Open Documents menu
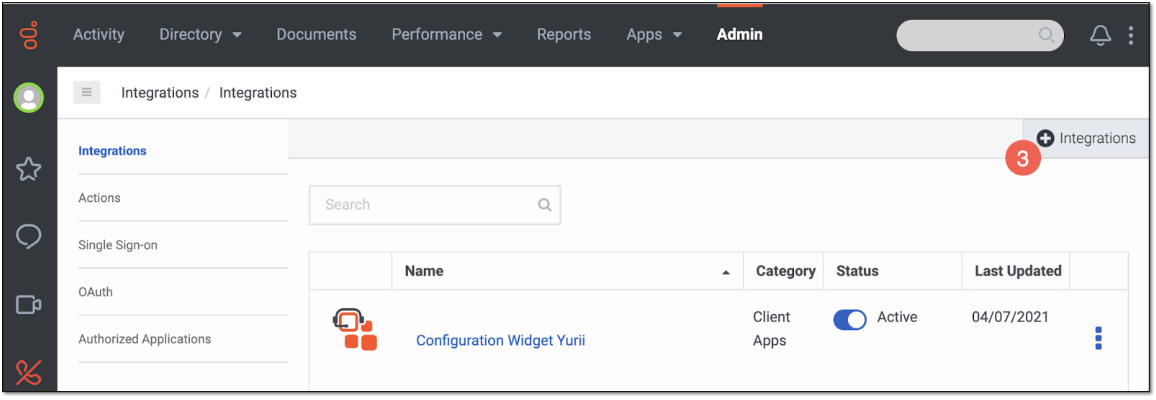This screenshot has width=1156, height=400. click(x=316, y=35)
